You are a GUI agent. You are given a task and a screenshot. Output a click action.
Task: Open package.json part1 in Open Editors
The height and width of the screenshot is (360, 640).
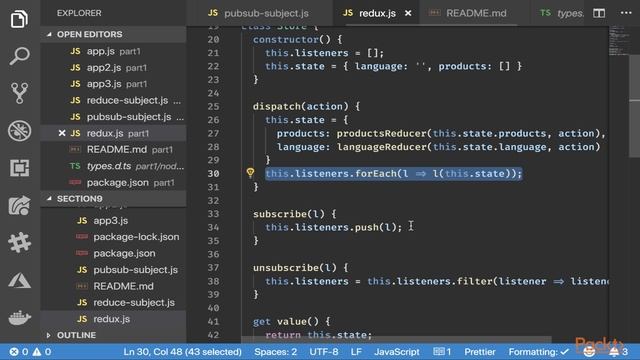[113, 182]
